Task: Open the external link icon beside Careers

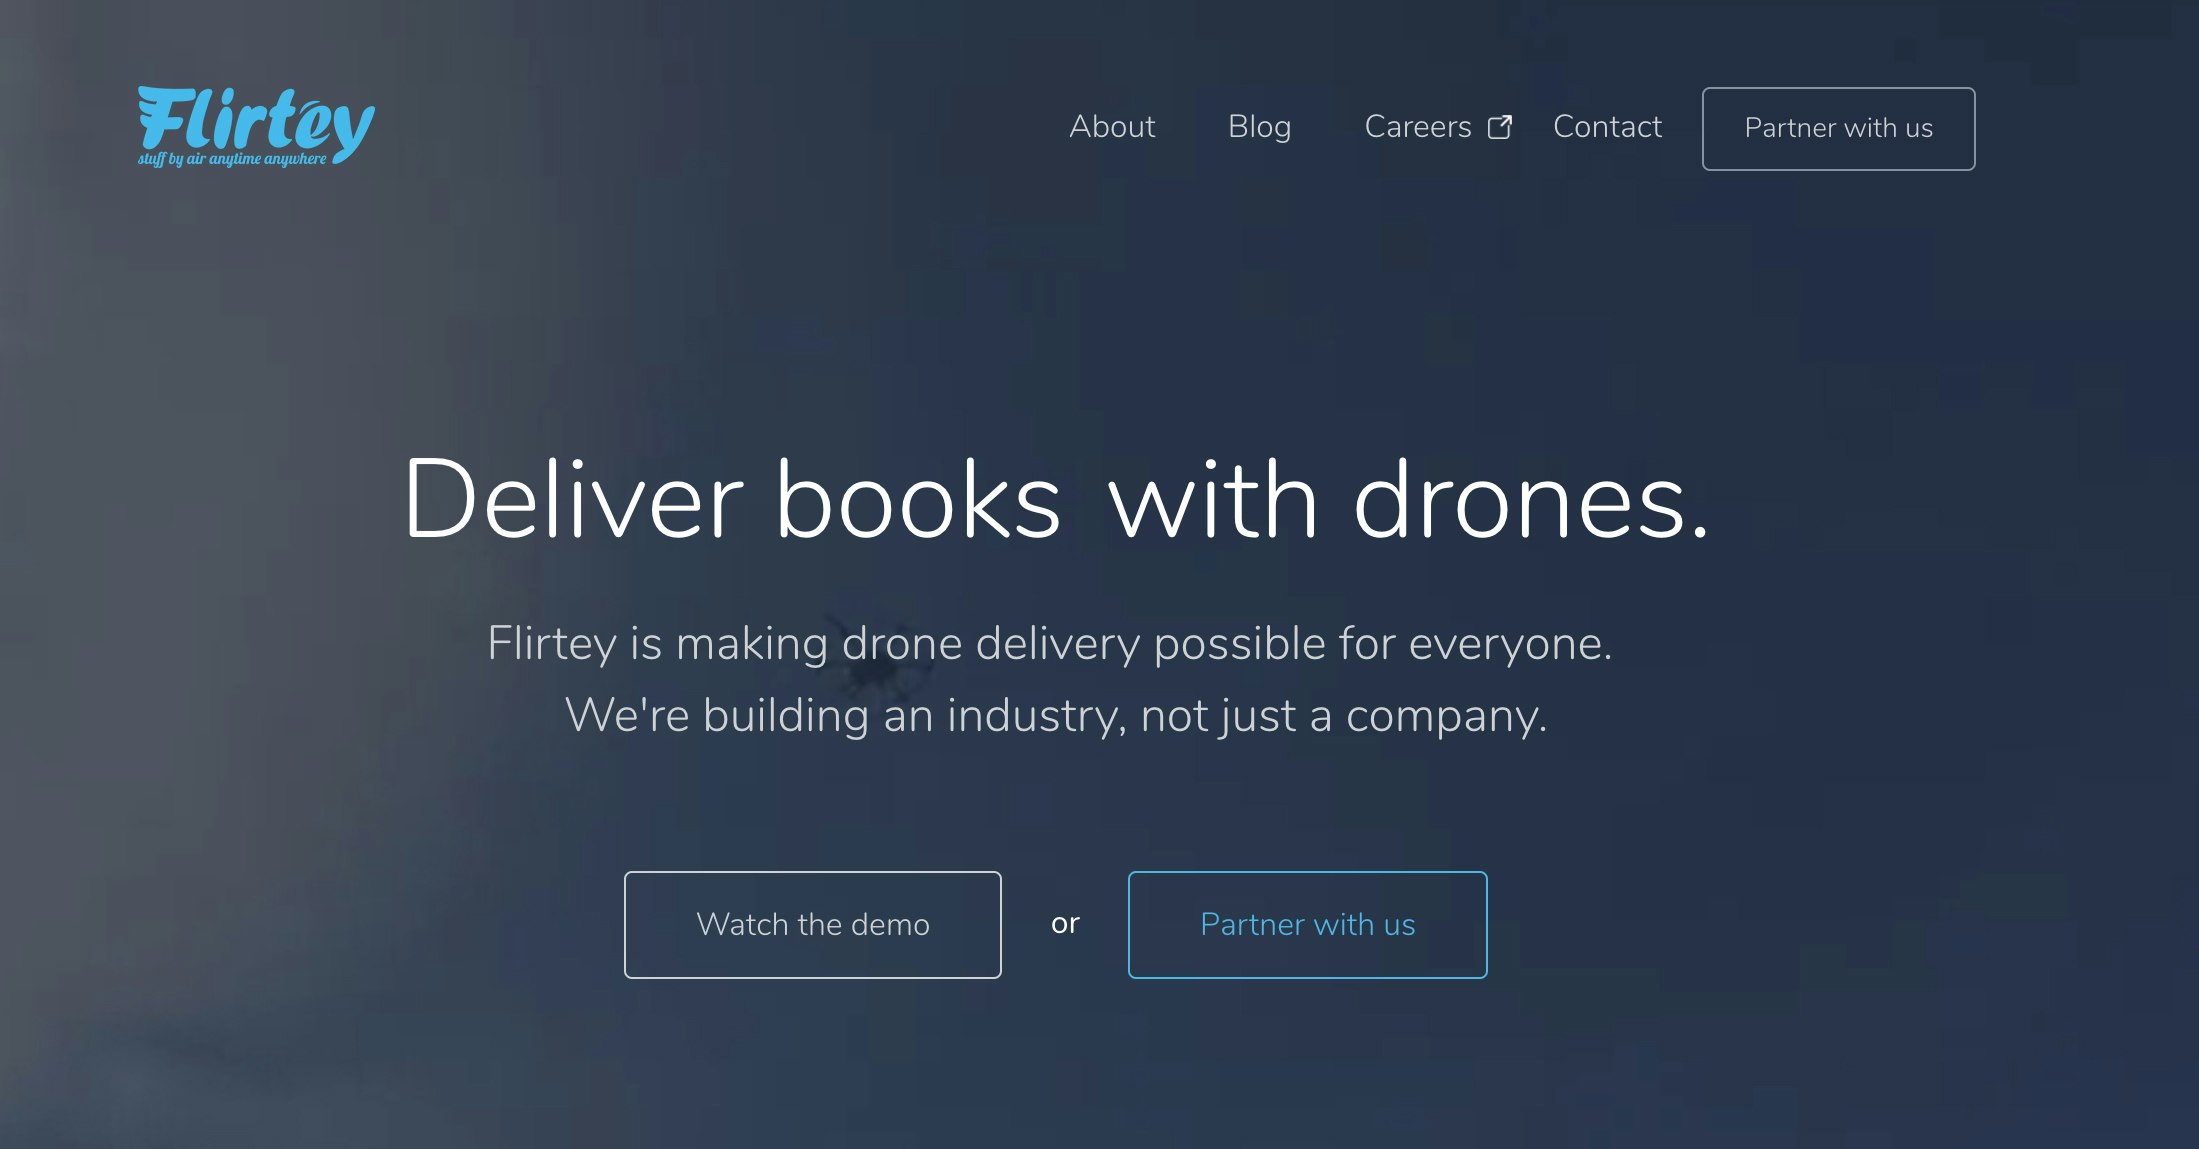Action: click(x=1500, y=127)
